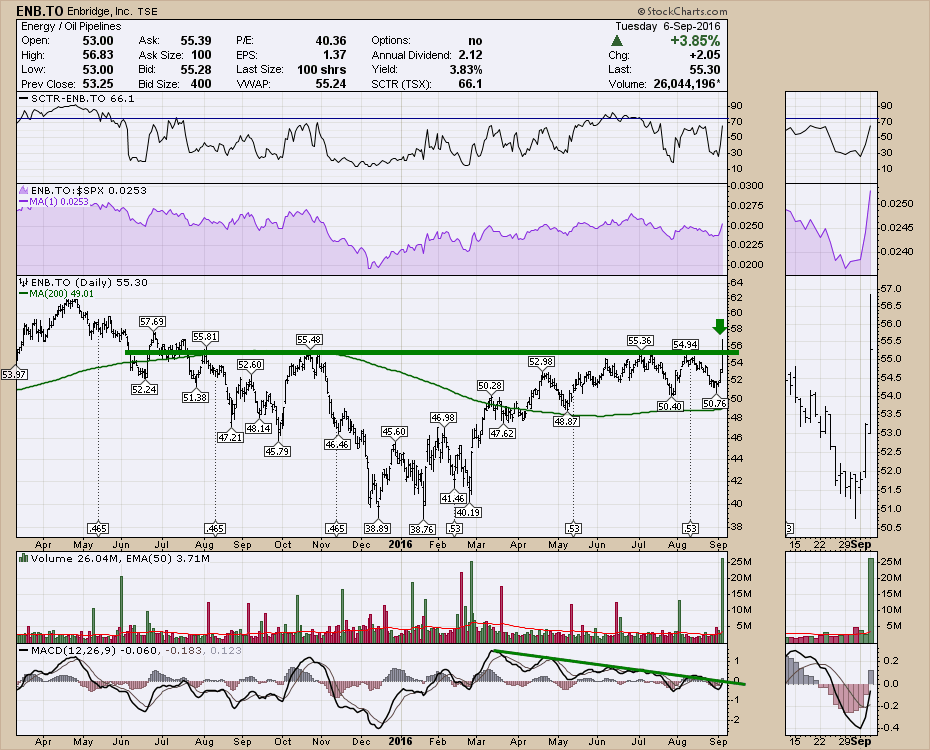Image resolution: width=930 pixels, height=750 pixels.
Task: Click the Options value no
Action: click(x=476, y=41)
